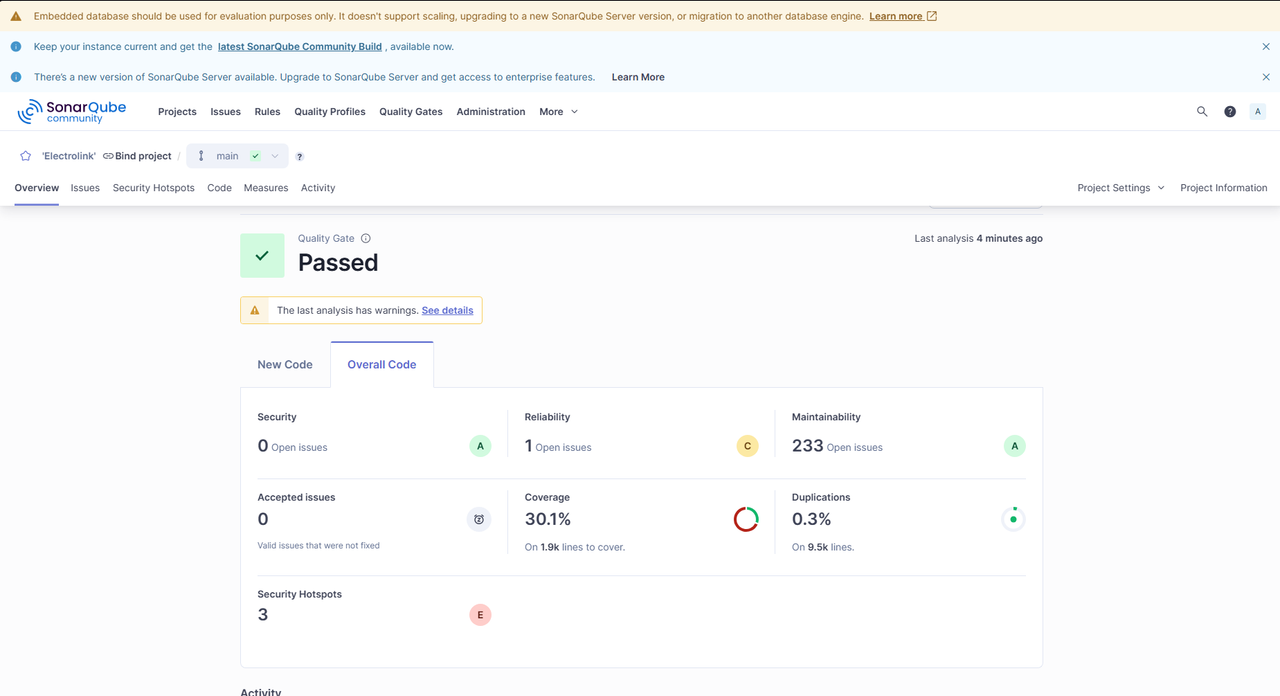Click the Quality Gate info icon
The image size is (1280, 696).
(366, 238)
